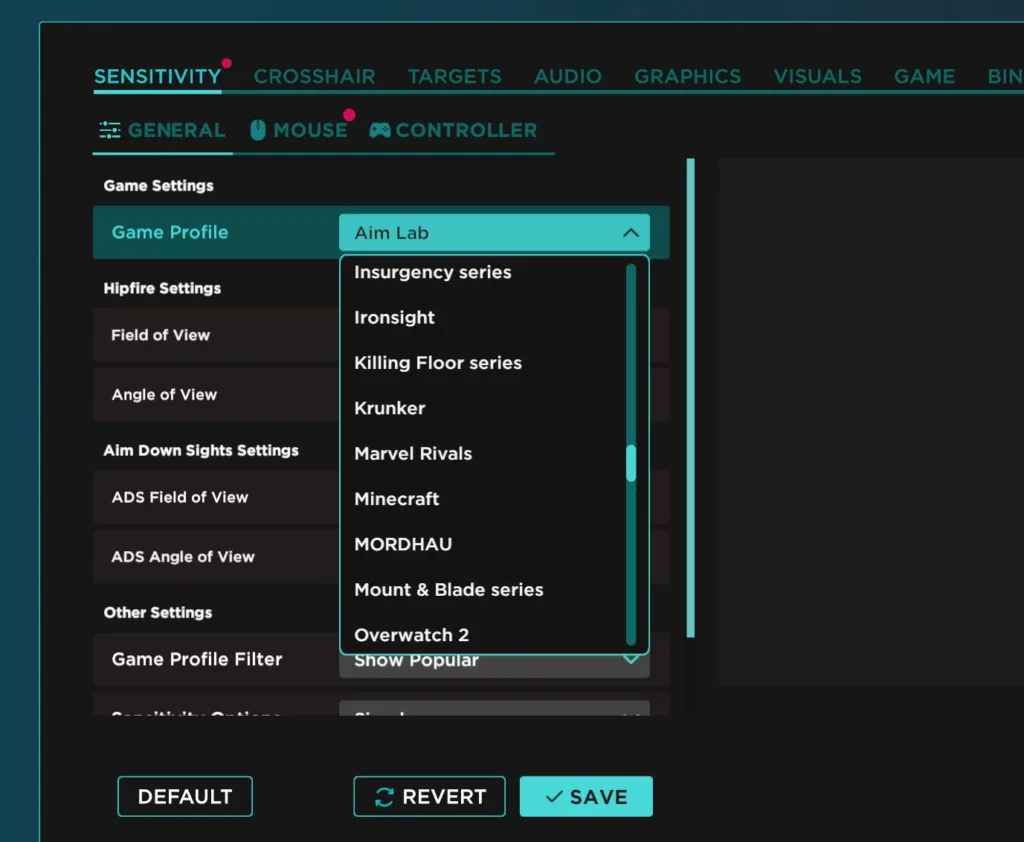Click the gamepad icon beside Controller
Image resolution: width=1024 pixels, height=842 pixels.
(380, 130)
